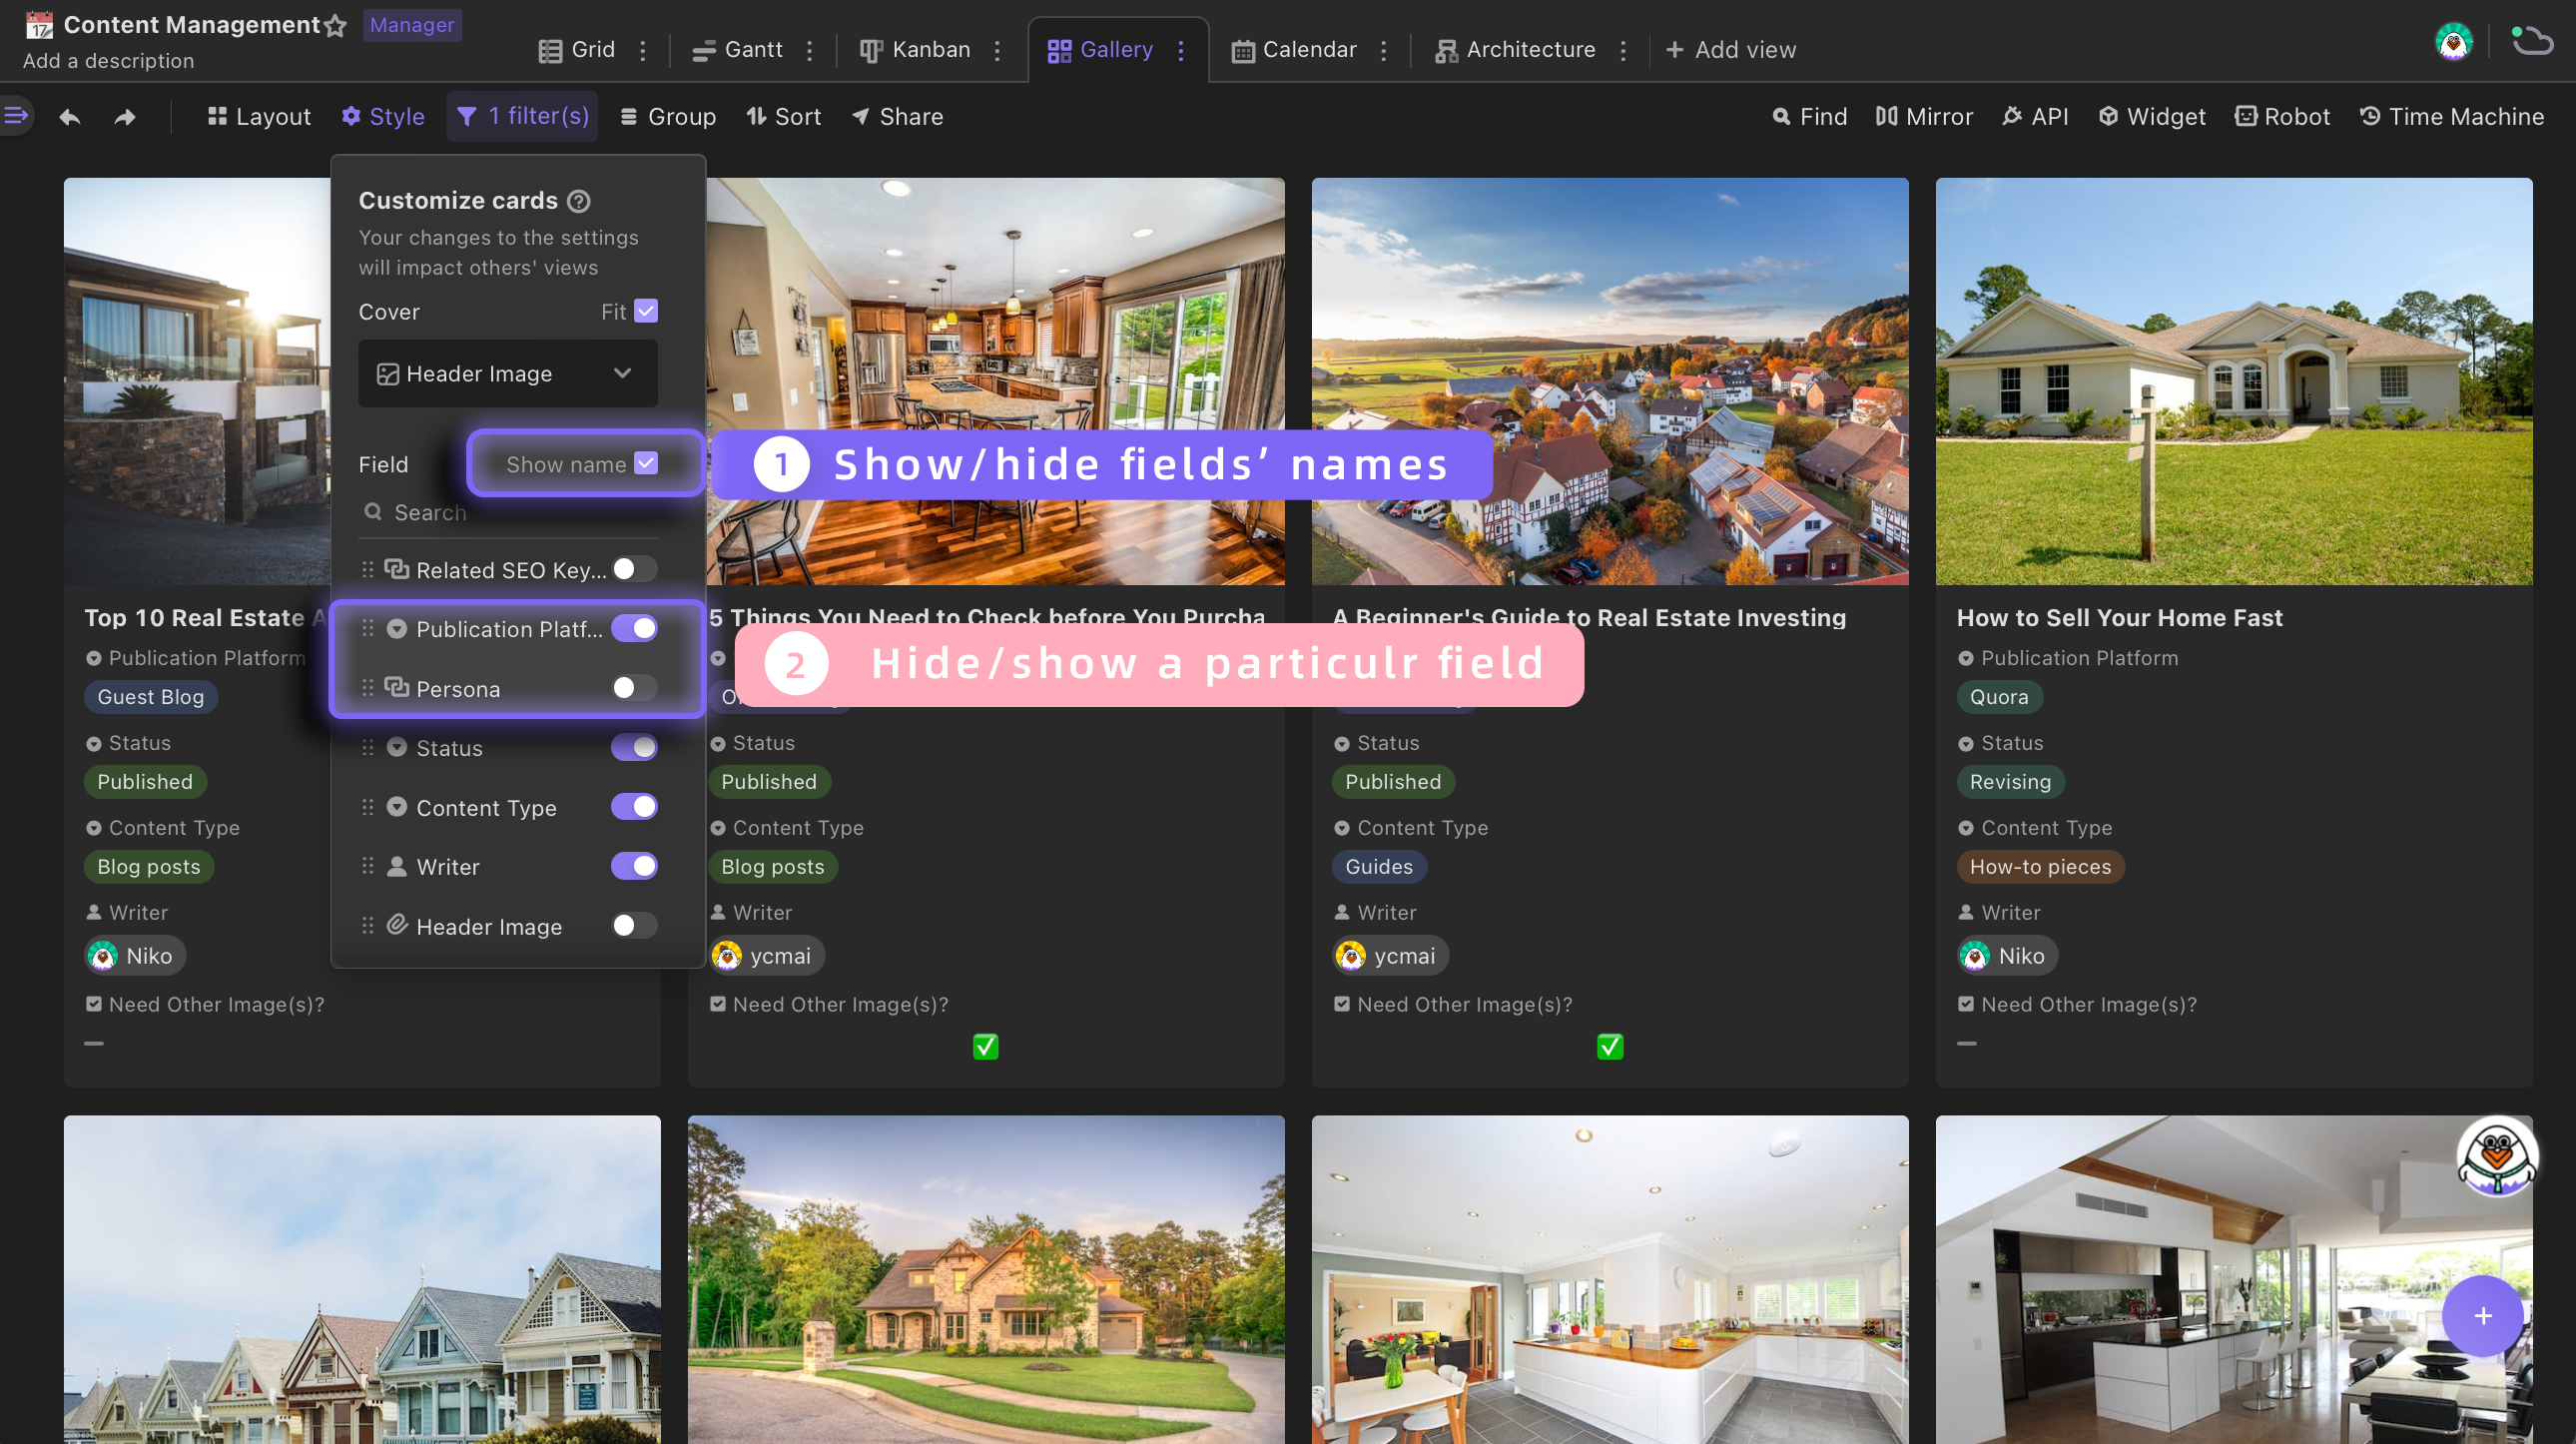Switch to the Grid view tab
This screenshot has height=1444, width=2576.
[x=577, y=50]
